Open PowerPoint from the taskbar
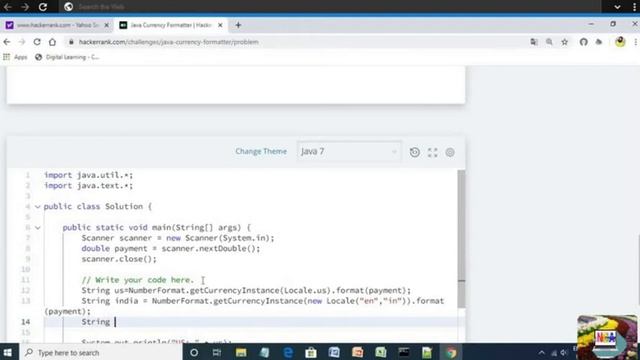 coord(358,353)
